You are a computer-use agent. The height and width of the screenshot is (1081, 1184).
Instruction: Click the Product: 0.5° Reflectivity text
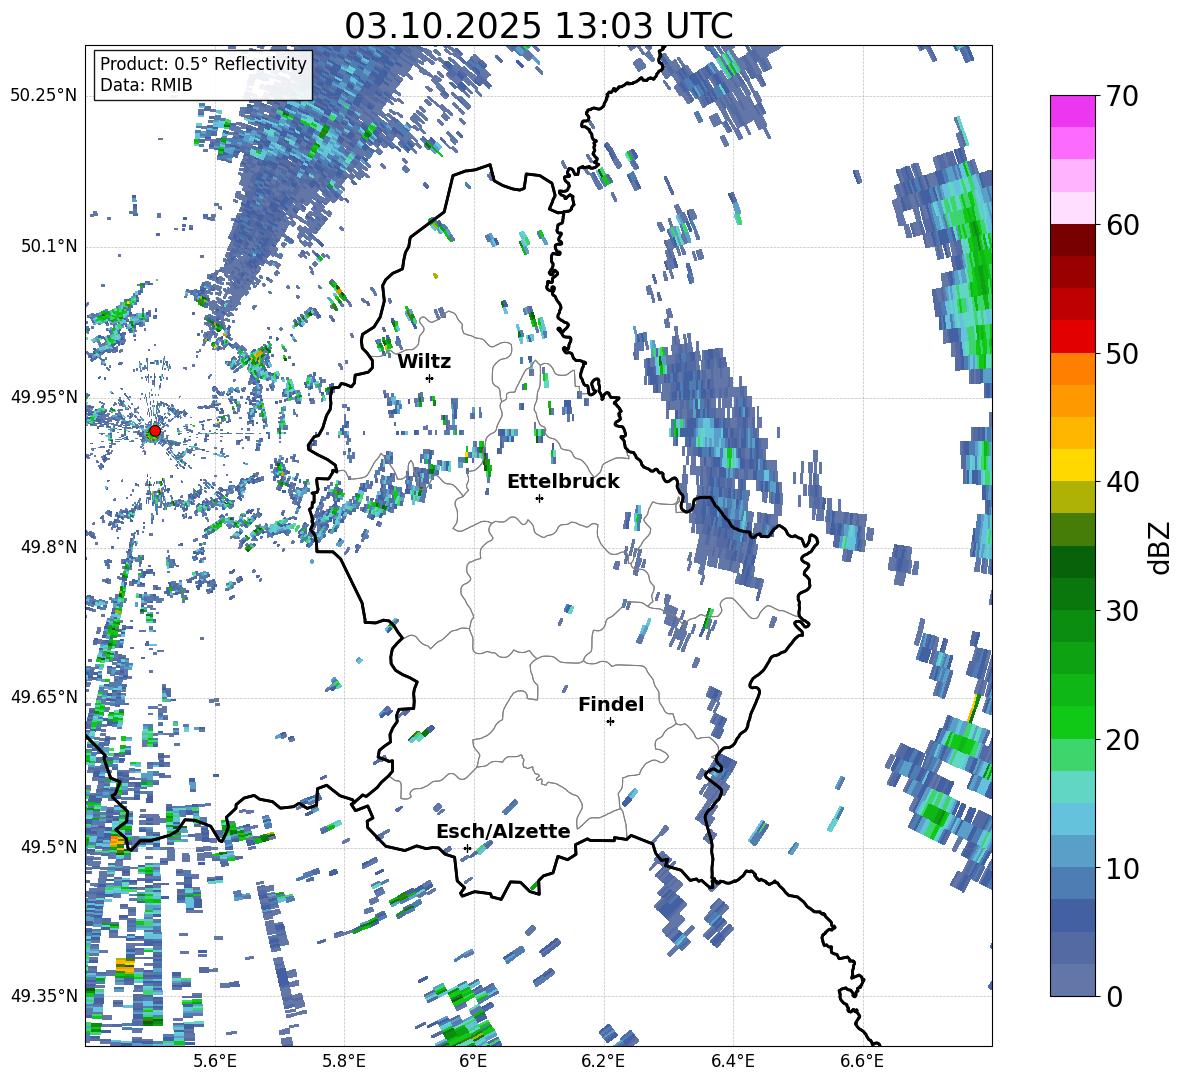point(203,63)
